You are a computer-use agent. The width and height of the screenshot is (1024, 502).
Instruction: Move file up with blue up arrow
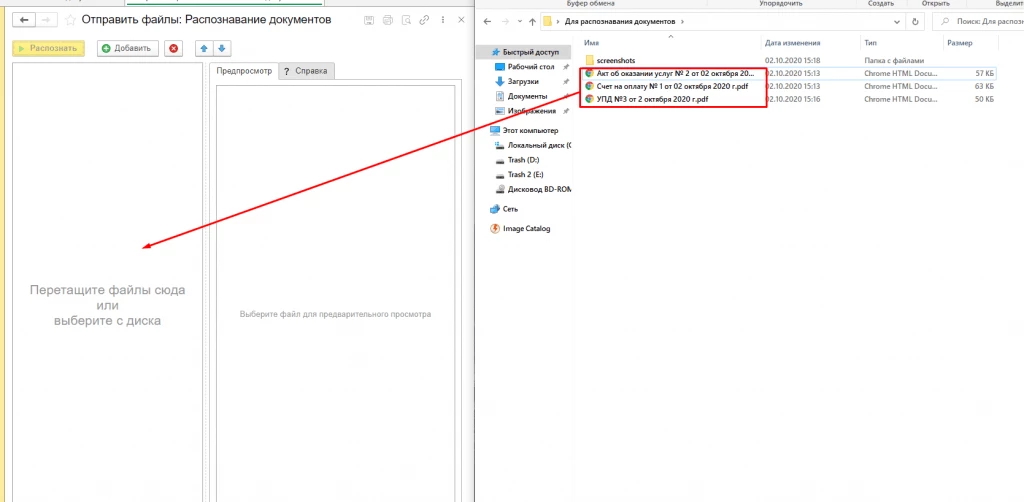tap(204, 48)
